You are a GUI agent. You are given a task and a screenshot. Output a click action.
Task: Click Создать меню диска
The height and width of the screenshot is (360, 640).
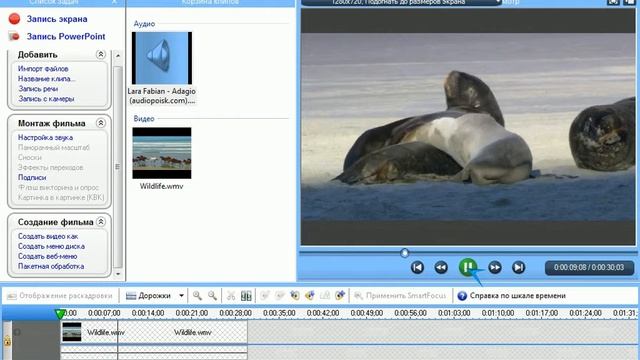click(x=51, y=246)
